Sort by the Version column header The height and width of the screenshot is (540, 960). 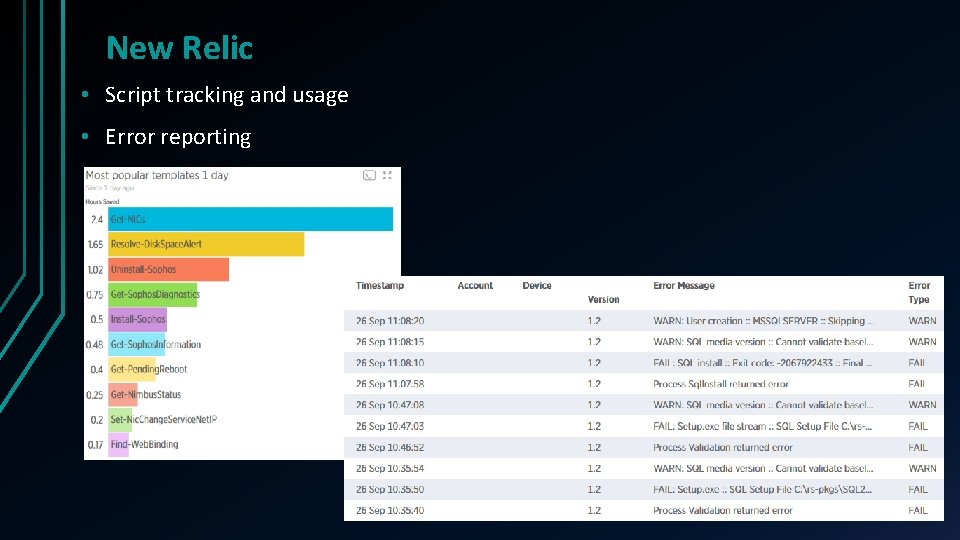604,299
